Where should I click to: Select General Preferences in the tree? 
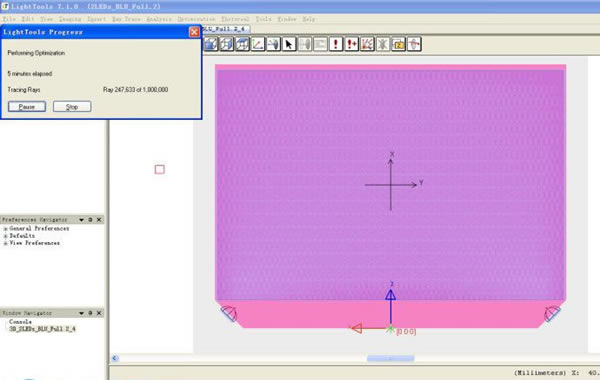[x=39, y=228]
